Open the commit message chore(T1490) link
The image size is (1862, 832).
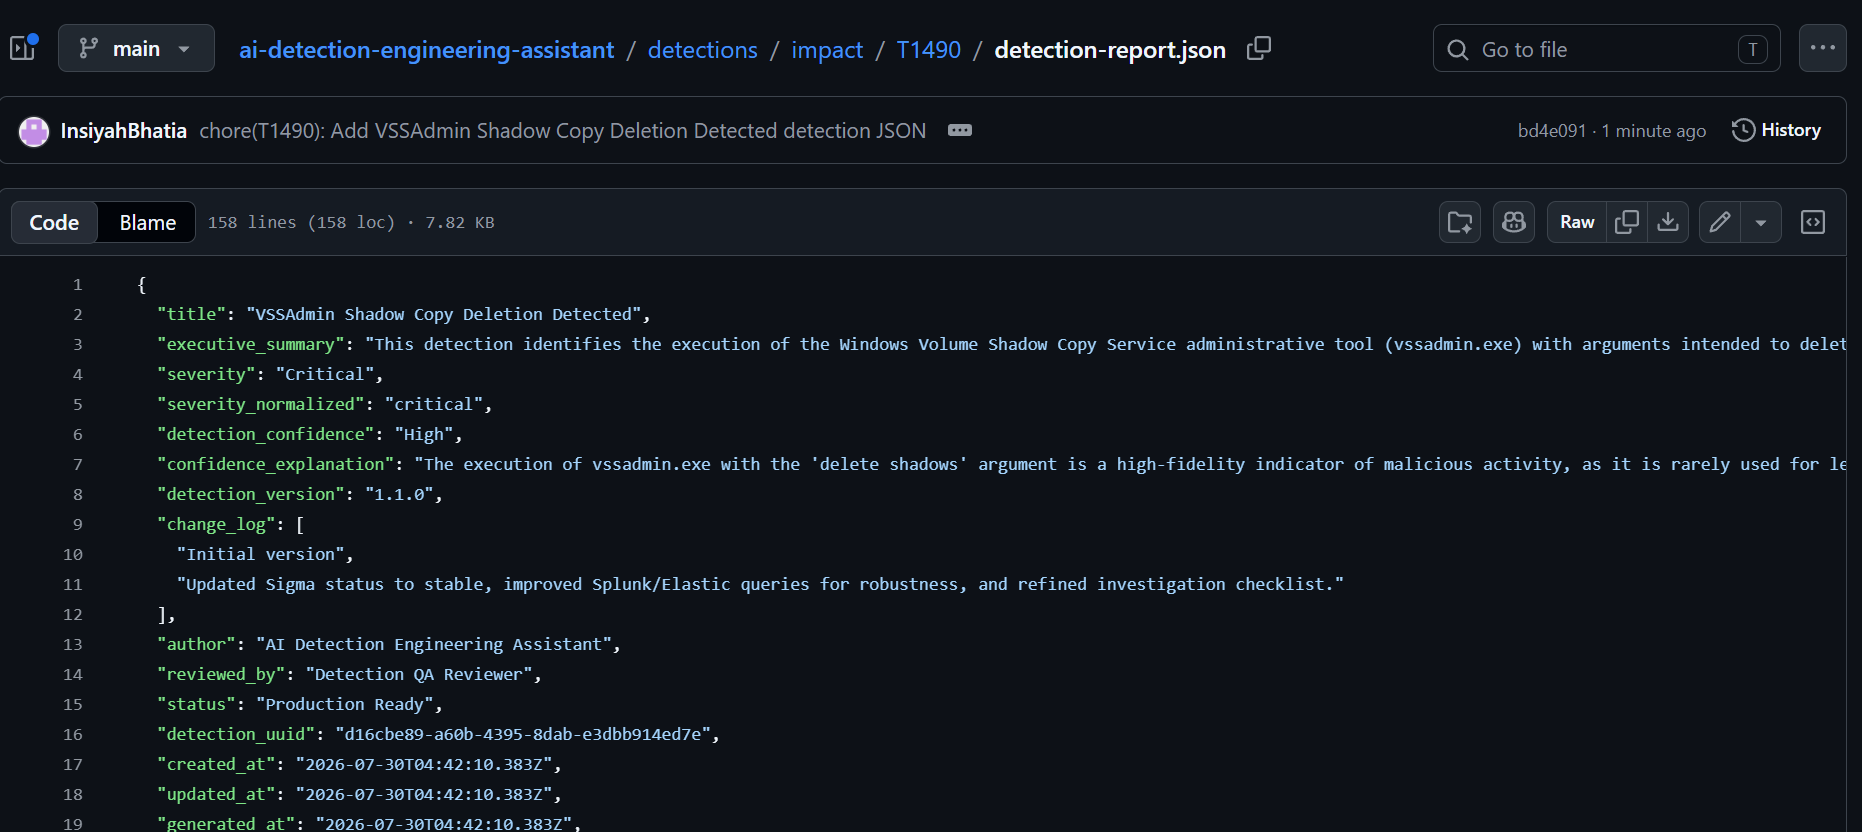[x=562, y=131]
